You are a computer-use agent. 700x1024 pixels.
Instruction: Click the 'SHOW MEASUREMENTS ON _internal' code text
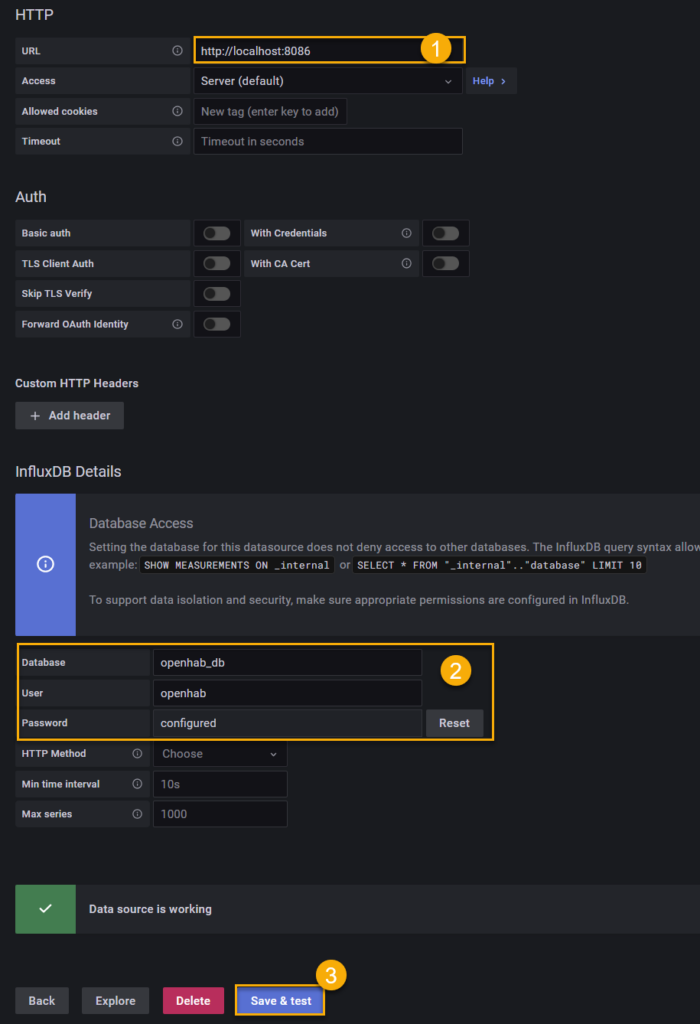236,565
